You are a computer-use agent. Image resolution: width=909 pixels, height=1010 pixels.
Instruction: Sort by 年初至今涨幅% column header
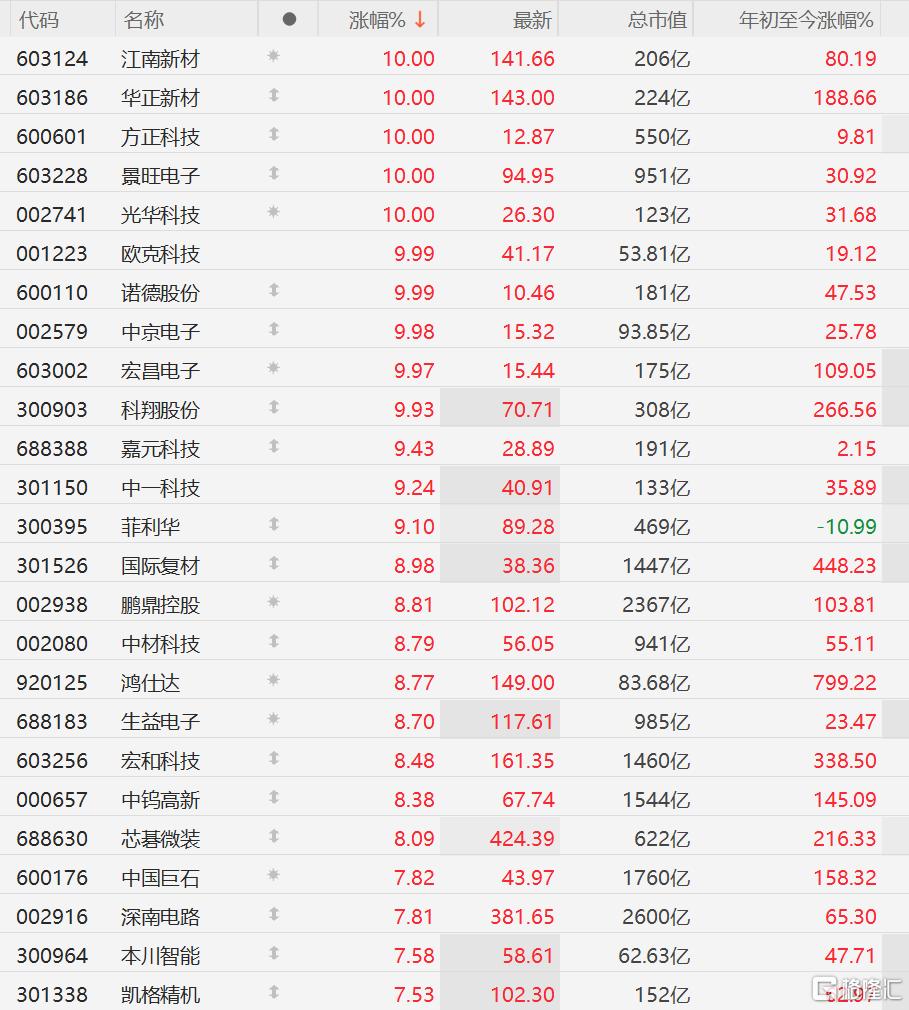(x=806, y=20)
